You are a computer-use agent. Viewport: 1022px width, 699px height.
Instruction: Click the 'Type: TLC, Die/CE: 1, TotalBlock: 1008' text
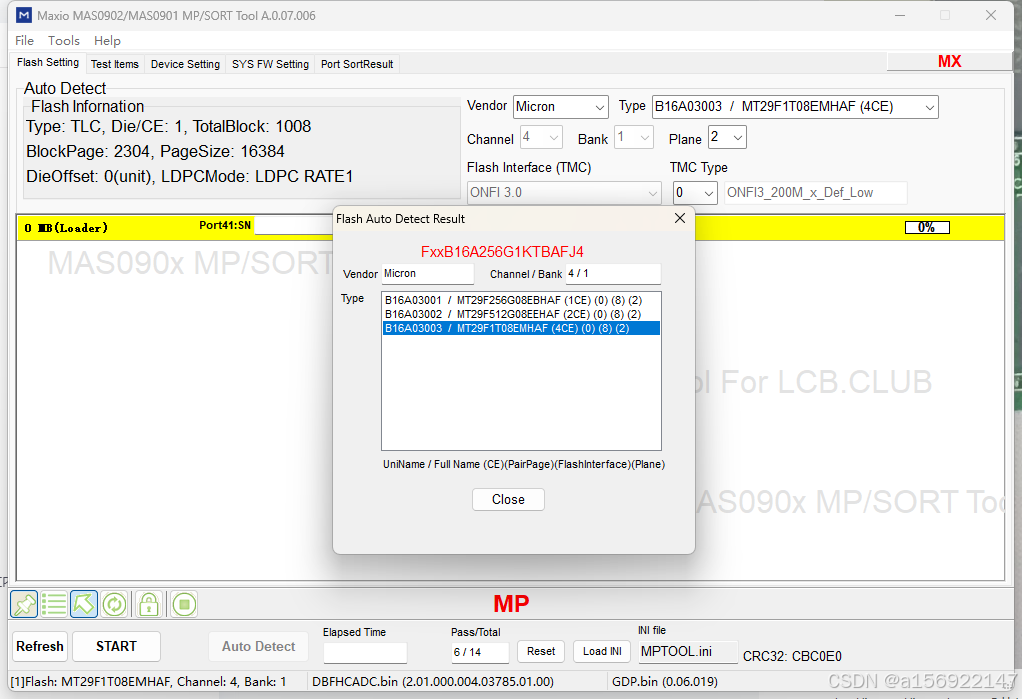pos(168,126)
